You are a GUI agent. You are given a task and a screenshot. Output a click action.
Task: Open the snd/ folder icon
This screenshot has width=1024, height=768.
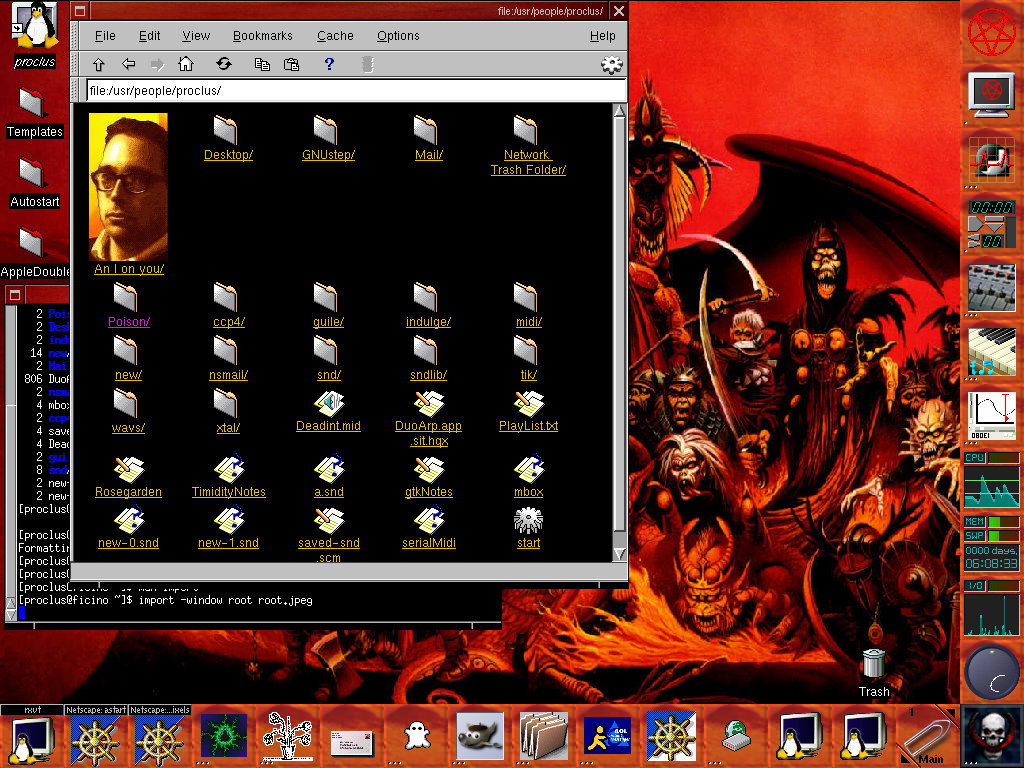[325, 351]
